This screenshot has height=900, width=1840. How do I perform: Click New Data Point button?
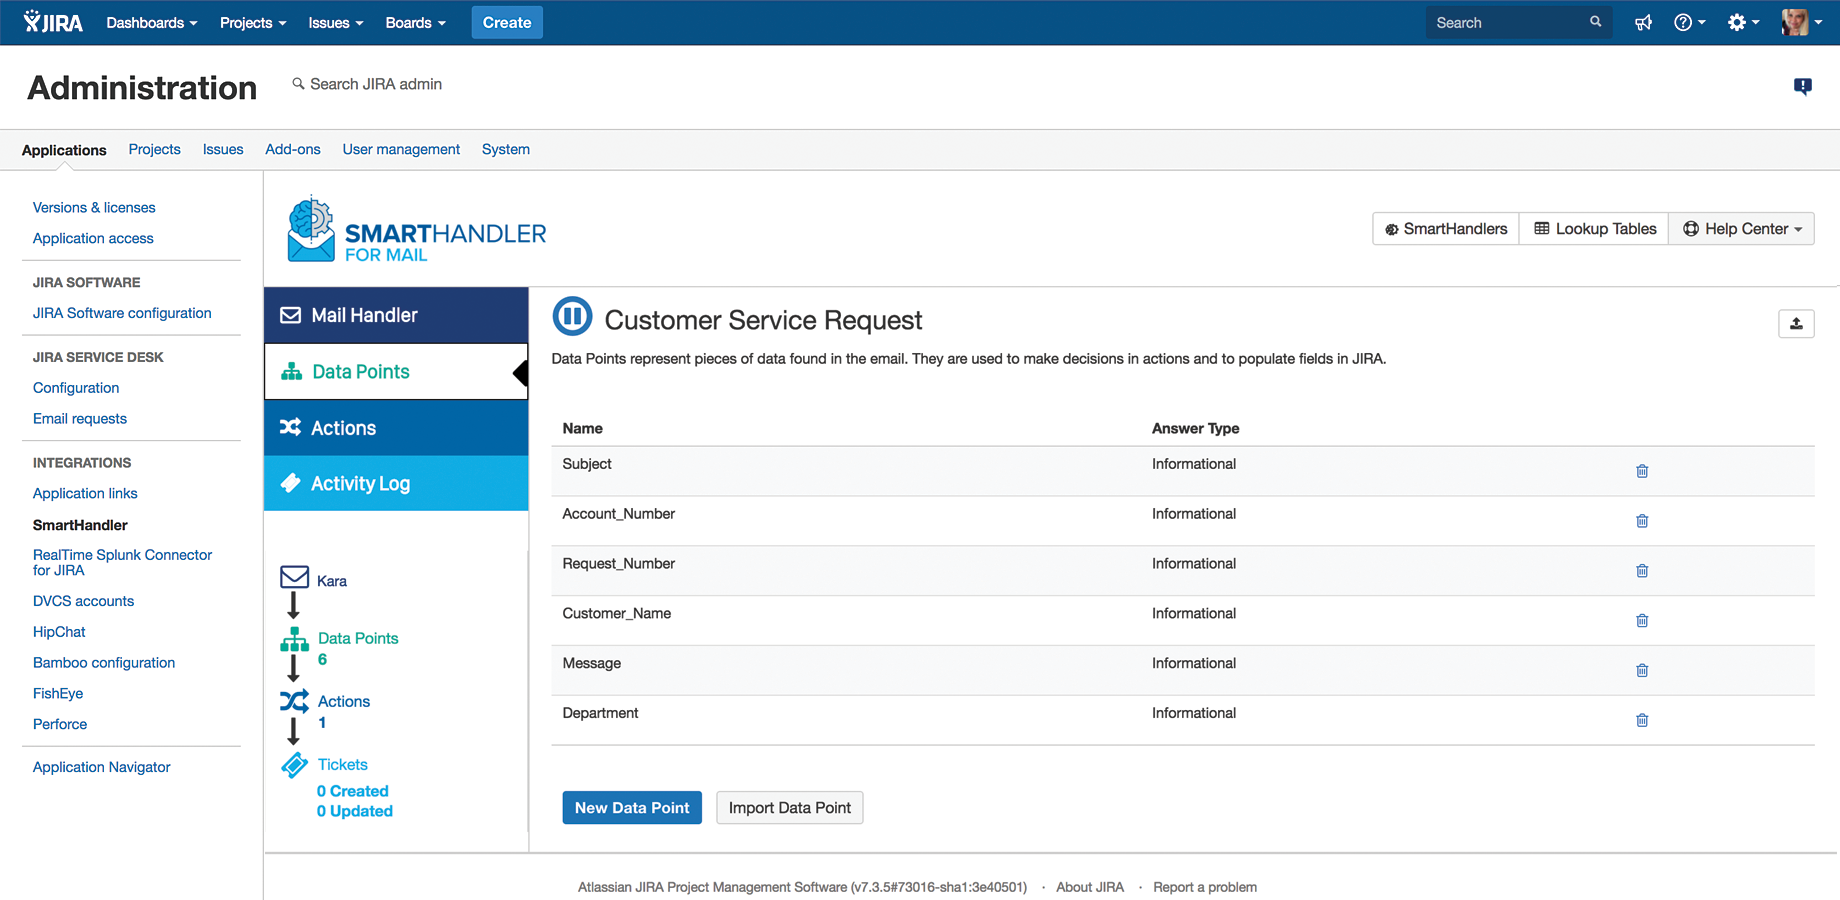[x=632, y=808]
